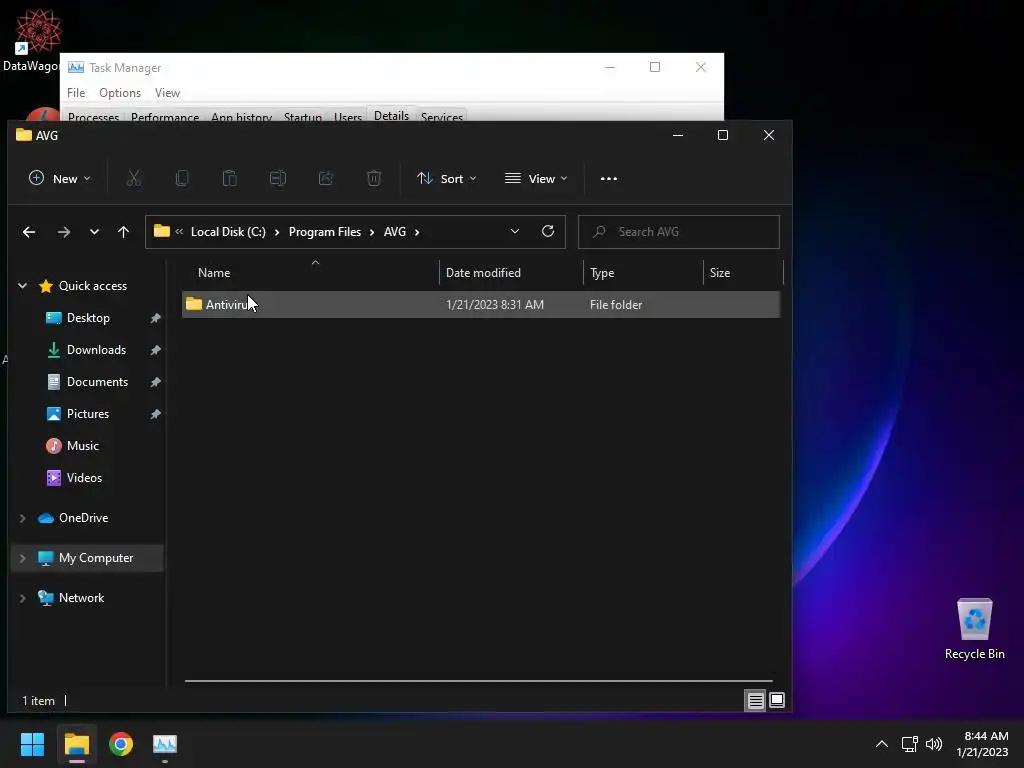
Task: Go back with the left arrow
Action: pos(29,232)
